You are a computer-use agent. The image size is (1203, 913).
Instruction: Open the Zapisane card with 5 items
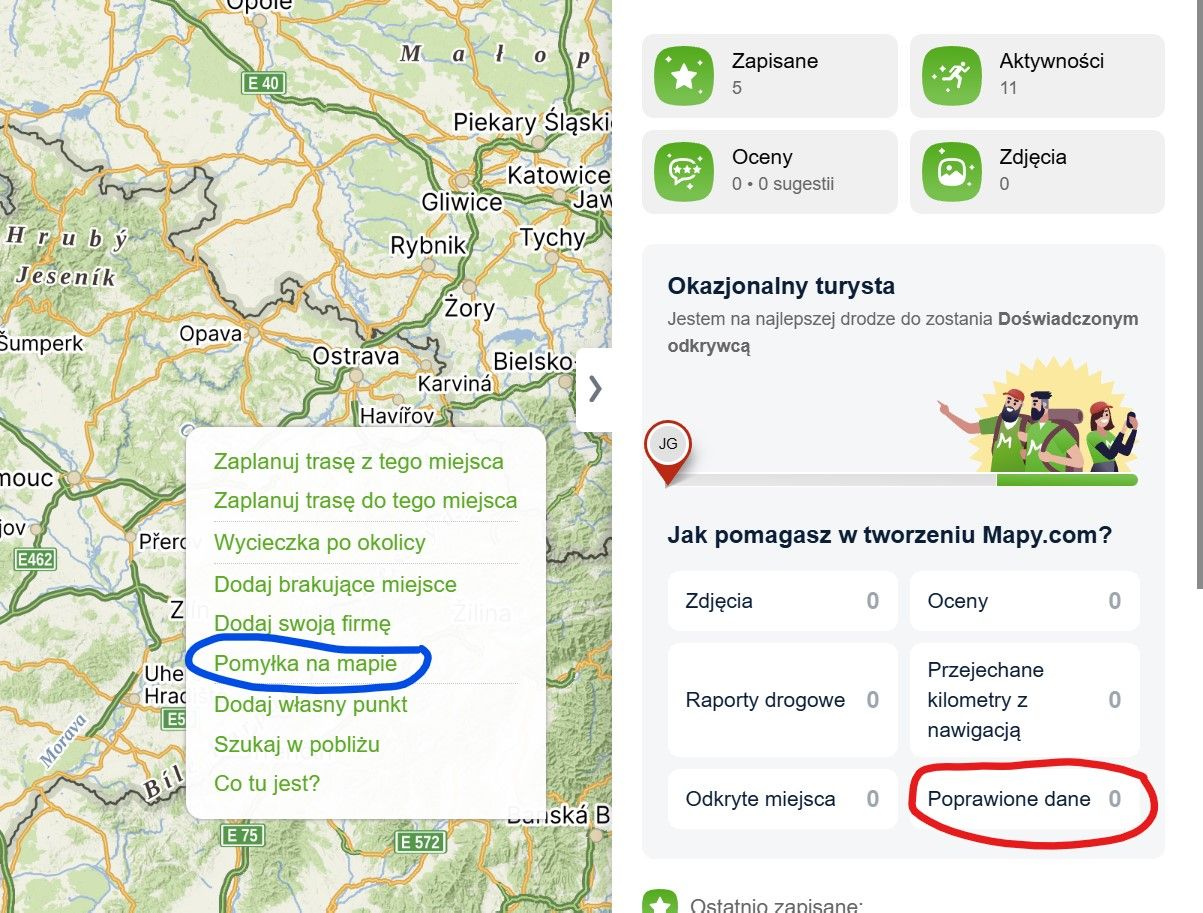[770, 76]
